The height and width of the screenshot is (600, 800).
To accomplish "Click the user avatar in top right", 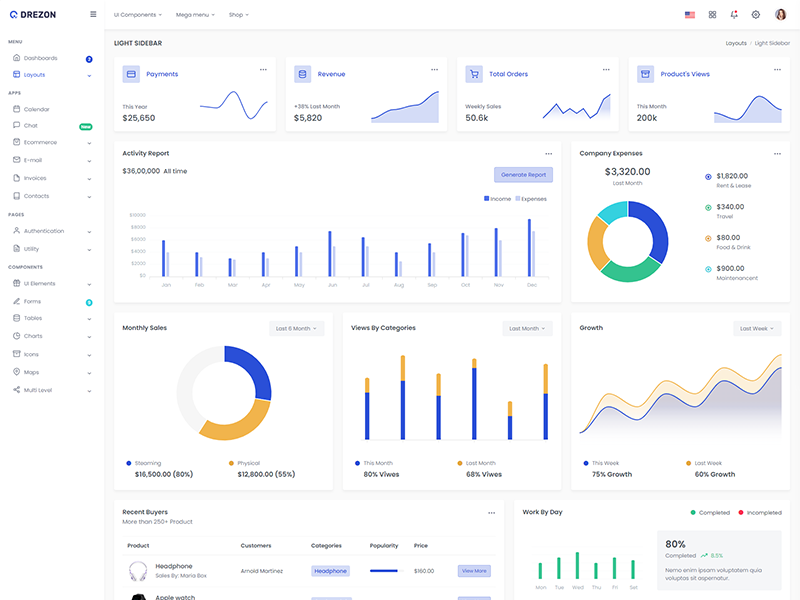I will pos(781,15).
